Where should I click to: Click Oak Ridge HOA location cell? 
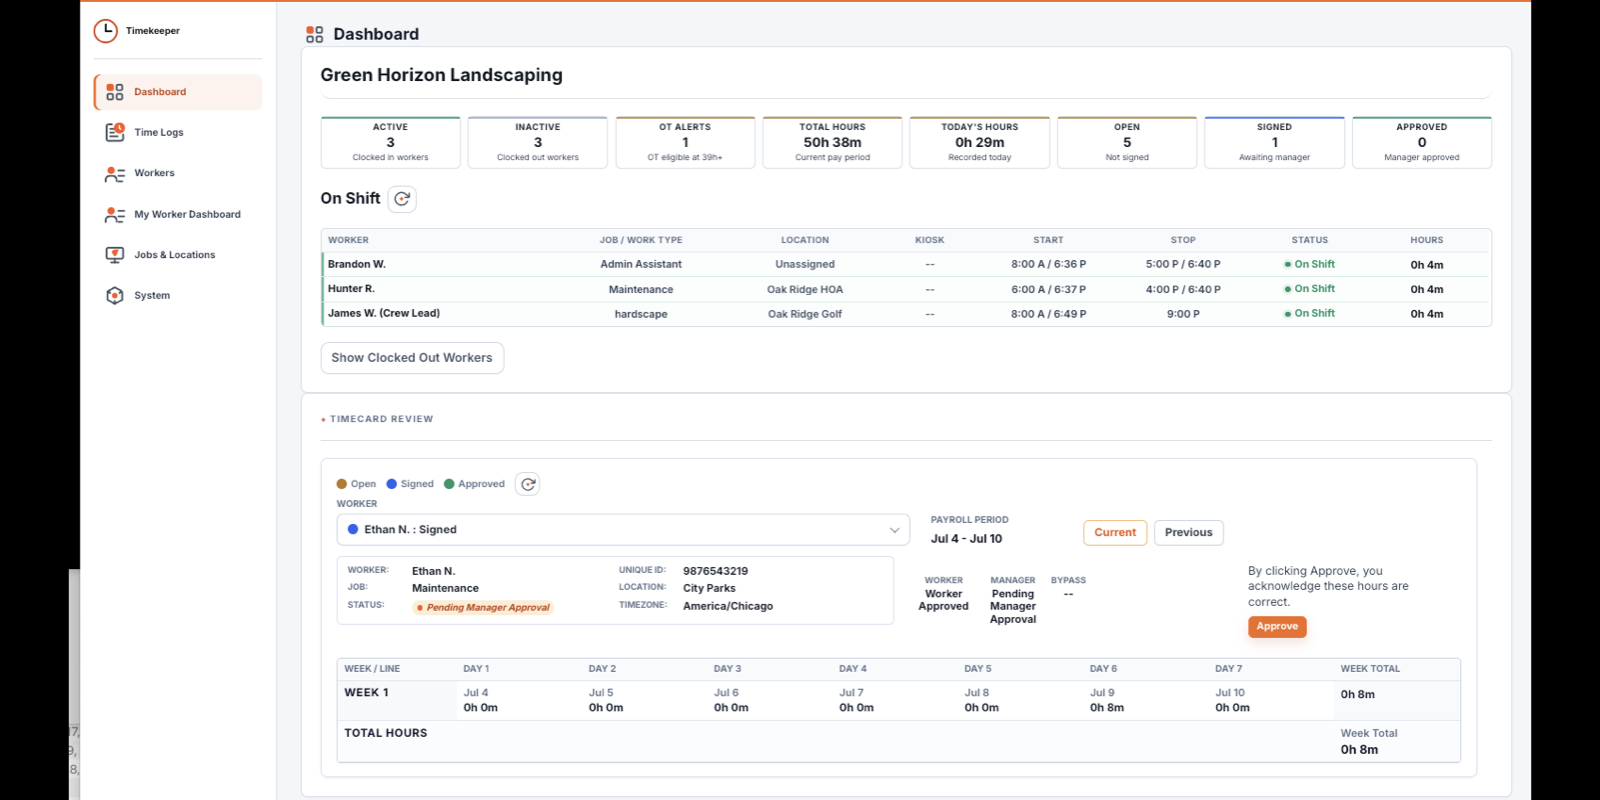point(805,290)
